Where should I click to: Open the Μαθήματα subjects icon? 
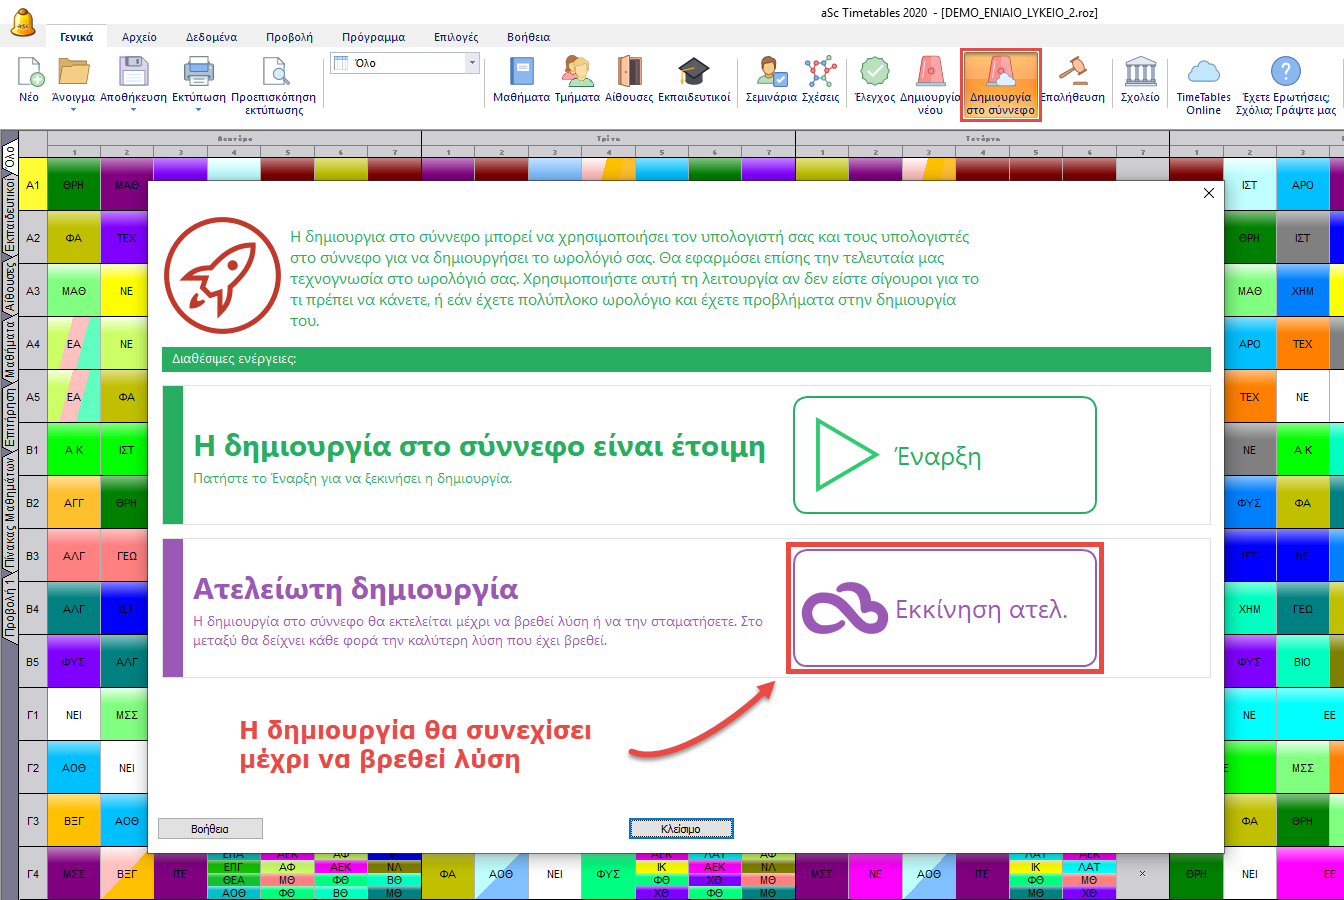pyautogui.click(x=521, y=74)
